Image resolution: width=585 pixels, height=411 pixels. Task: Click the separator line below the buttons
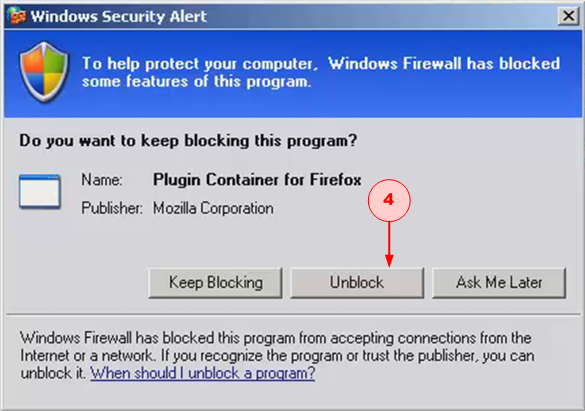[x=293, y=314]
